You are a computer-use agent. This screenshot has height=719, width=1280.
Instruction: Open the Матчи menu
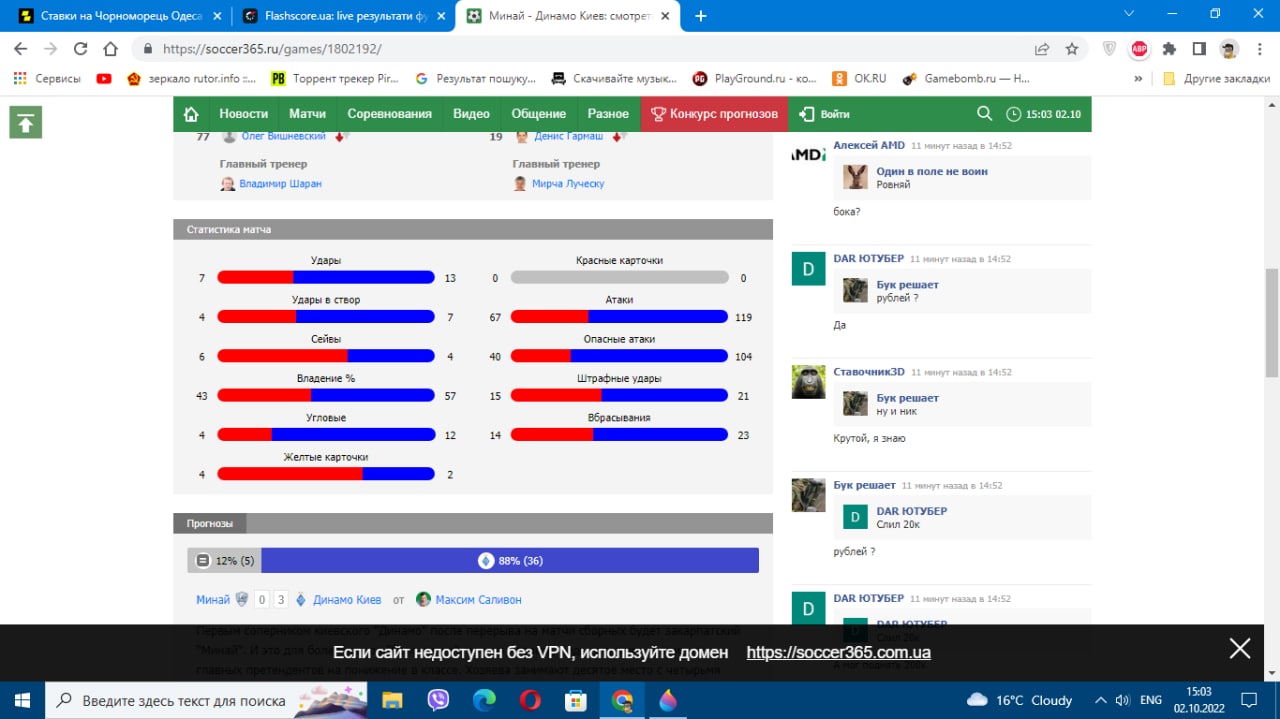pos(308,114)
